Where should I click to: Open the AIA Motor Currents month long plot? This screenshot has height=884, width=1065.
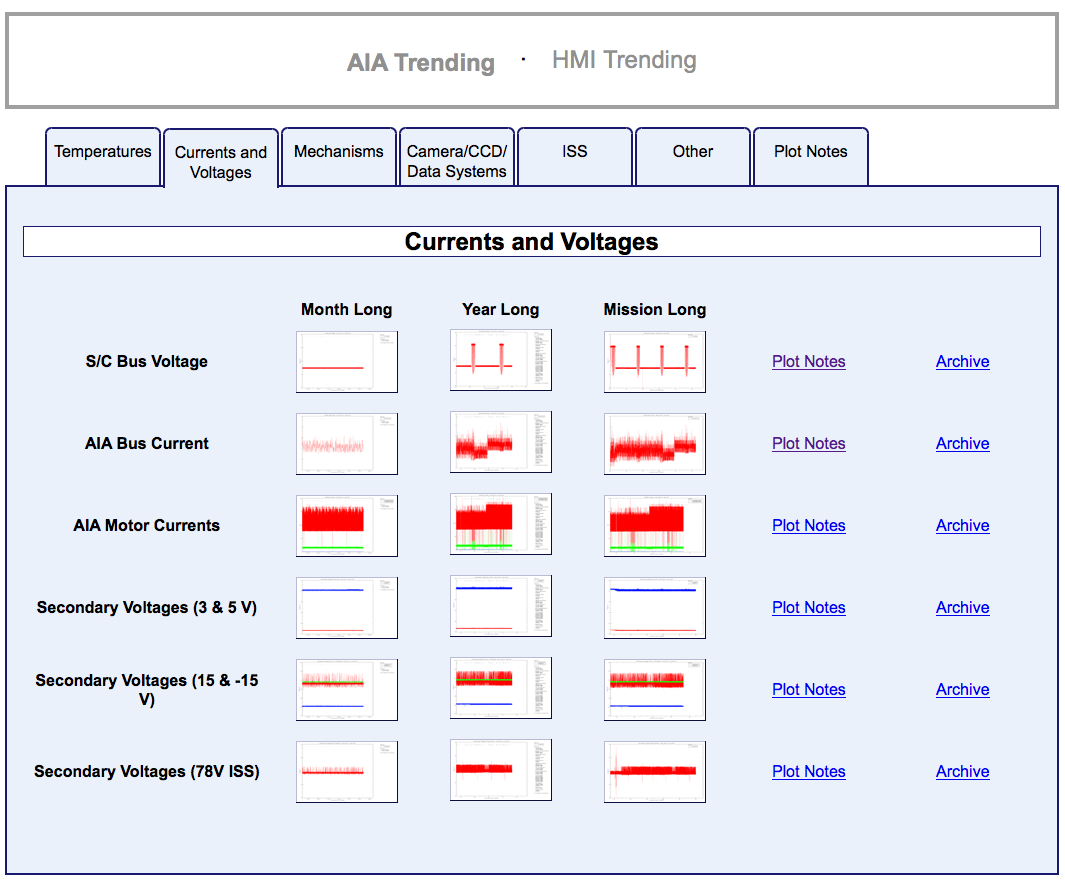coord(346,525)
